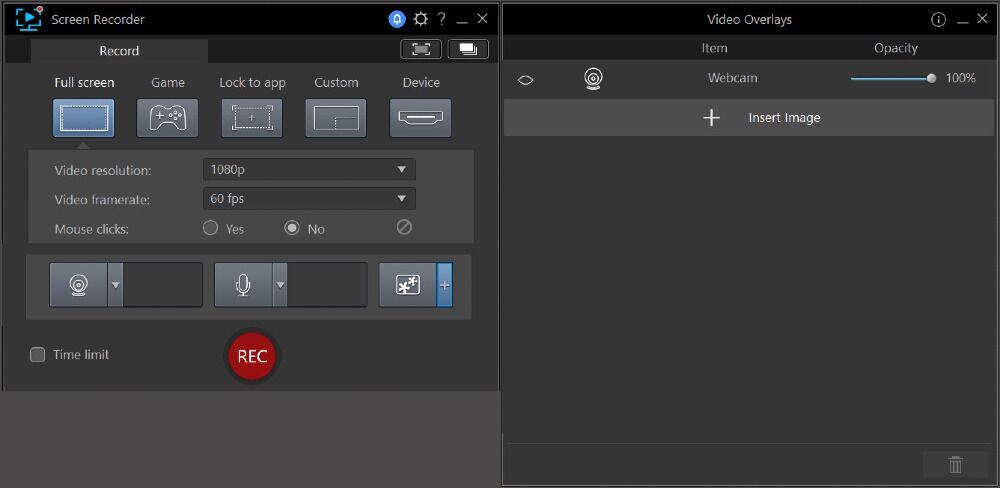The width and height of the screenshot is (1000, 488).
Task: Click the trash delete icon in Video Overlays
Action: click(x=955, y=464)
